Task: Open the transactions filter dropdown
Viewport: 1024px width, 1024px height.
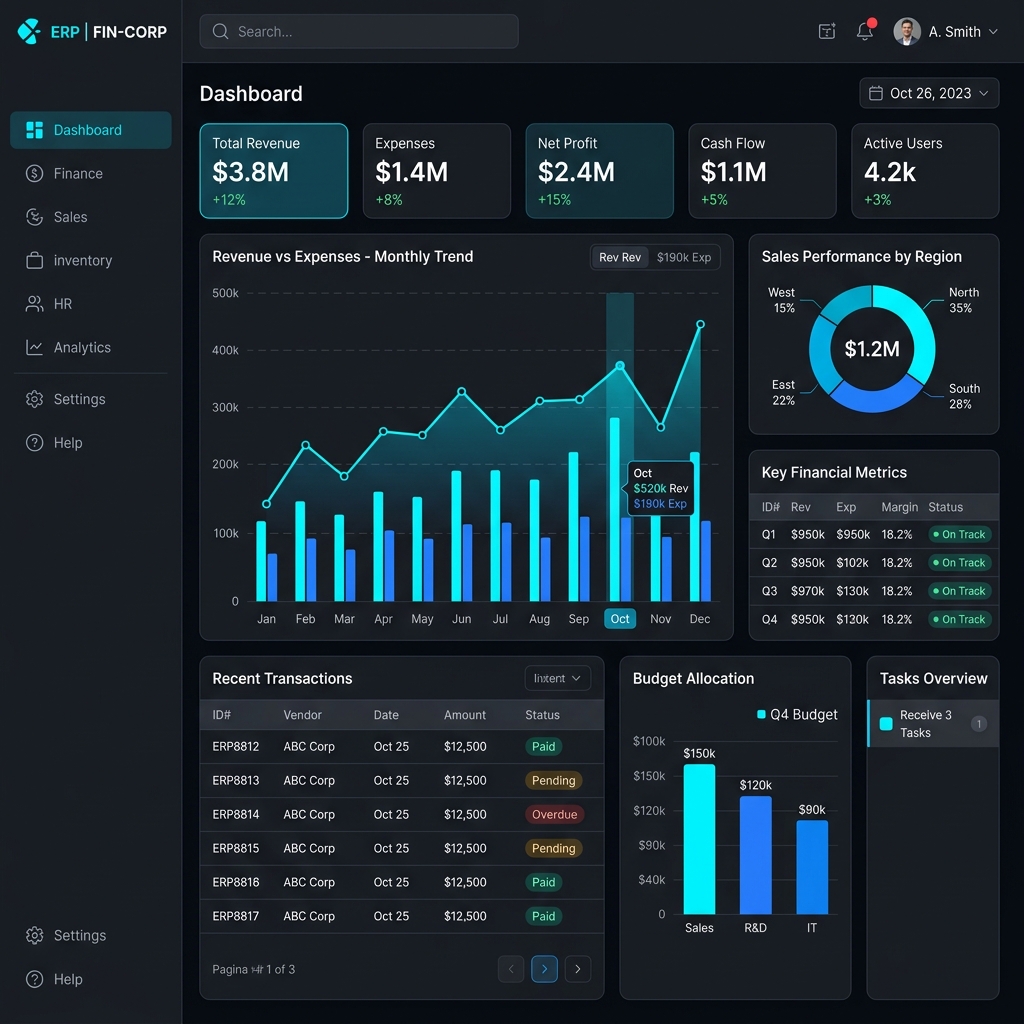Action: (557, 679)
